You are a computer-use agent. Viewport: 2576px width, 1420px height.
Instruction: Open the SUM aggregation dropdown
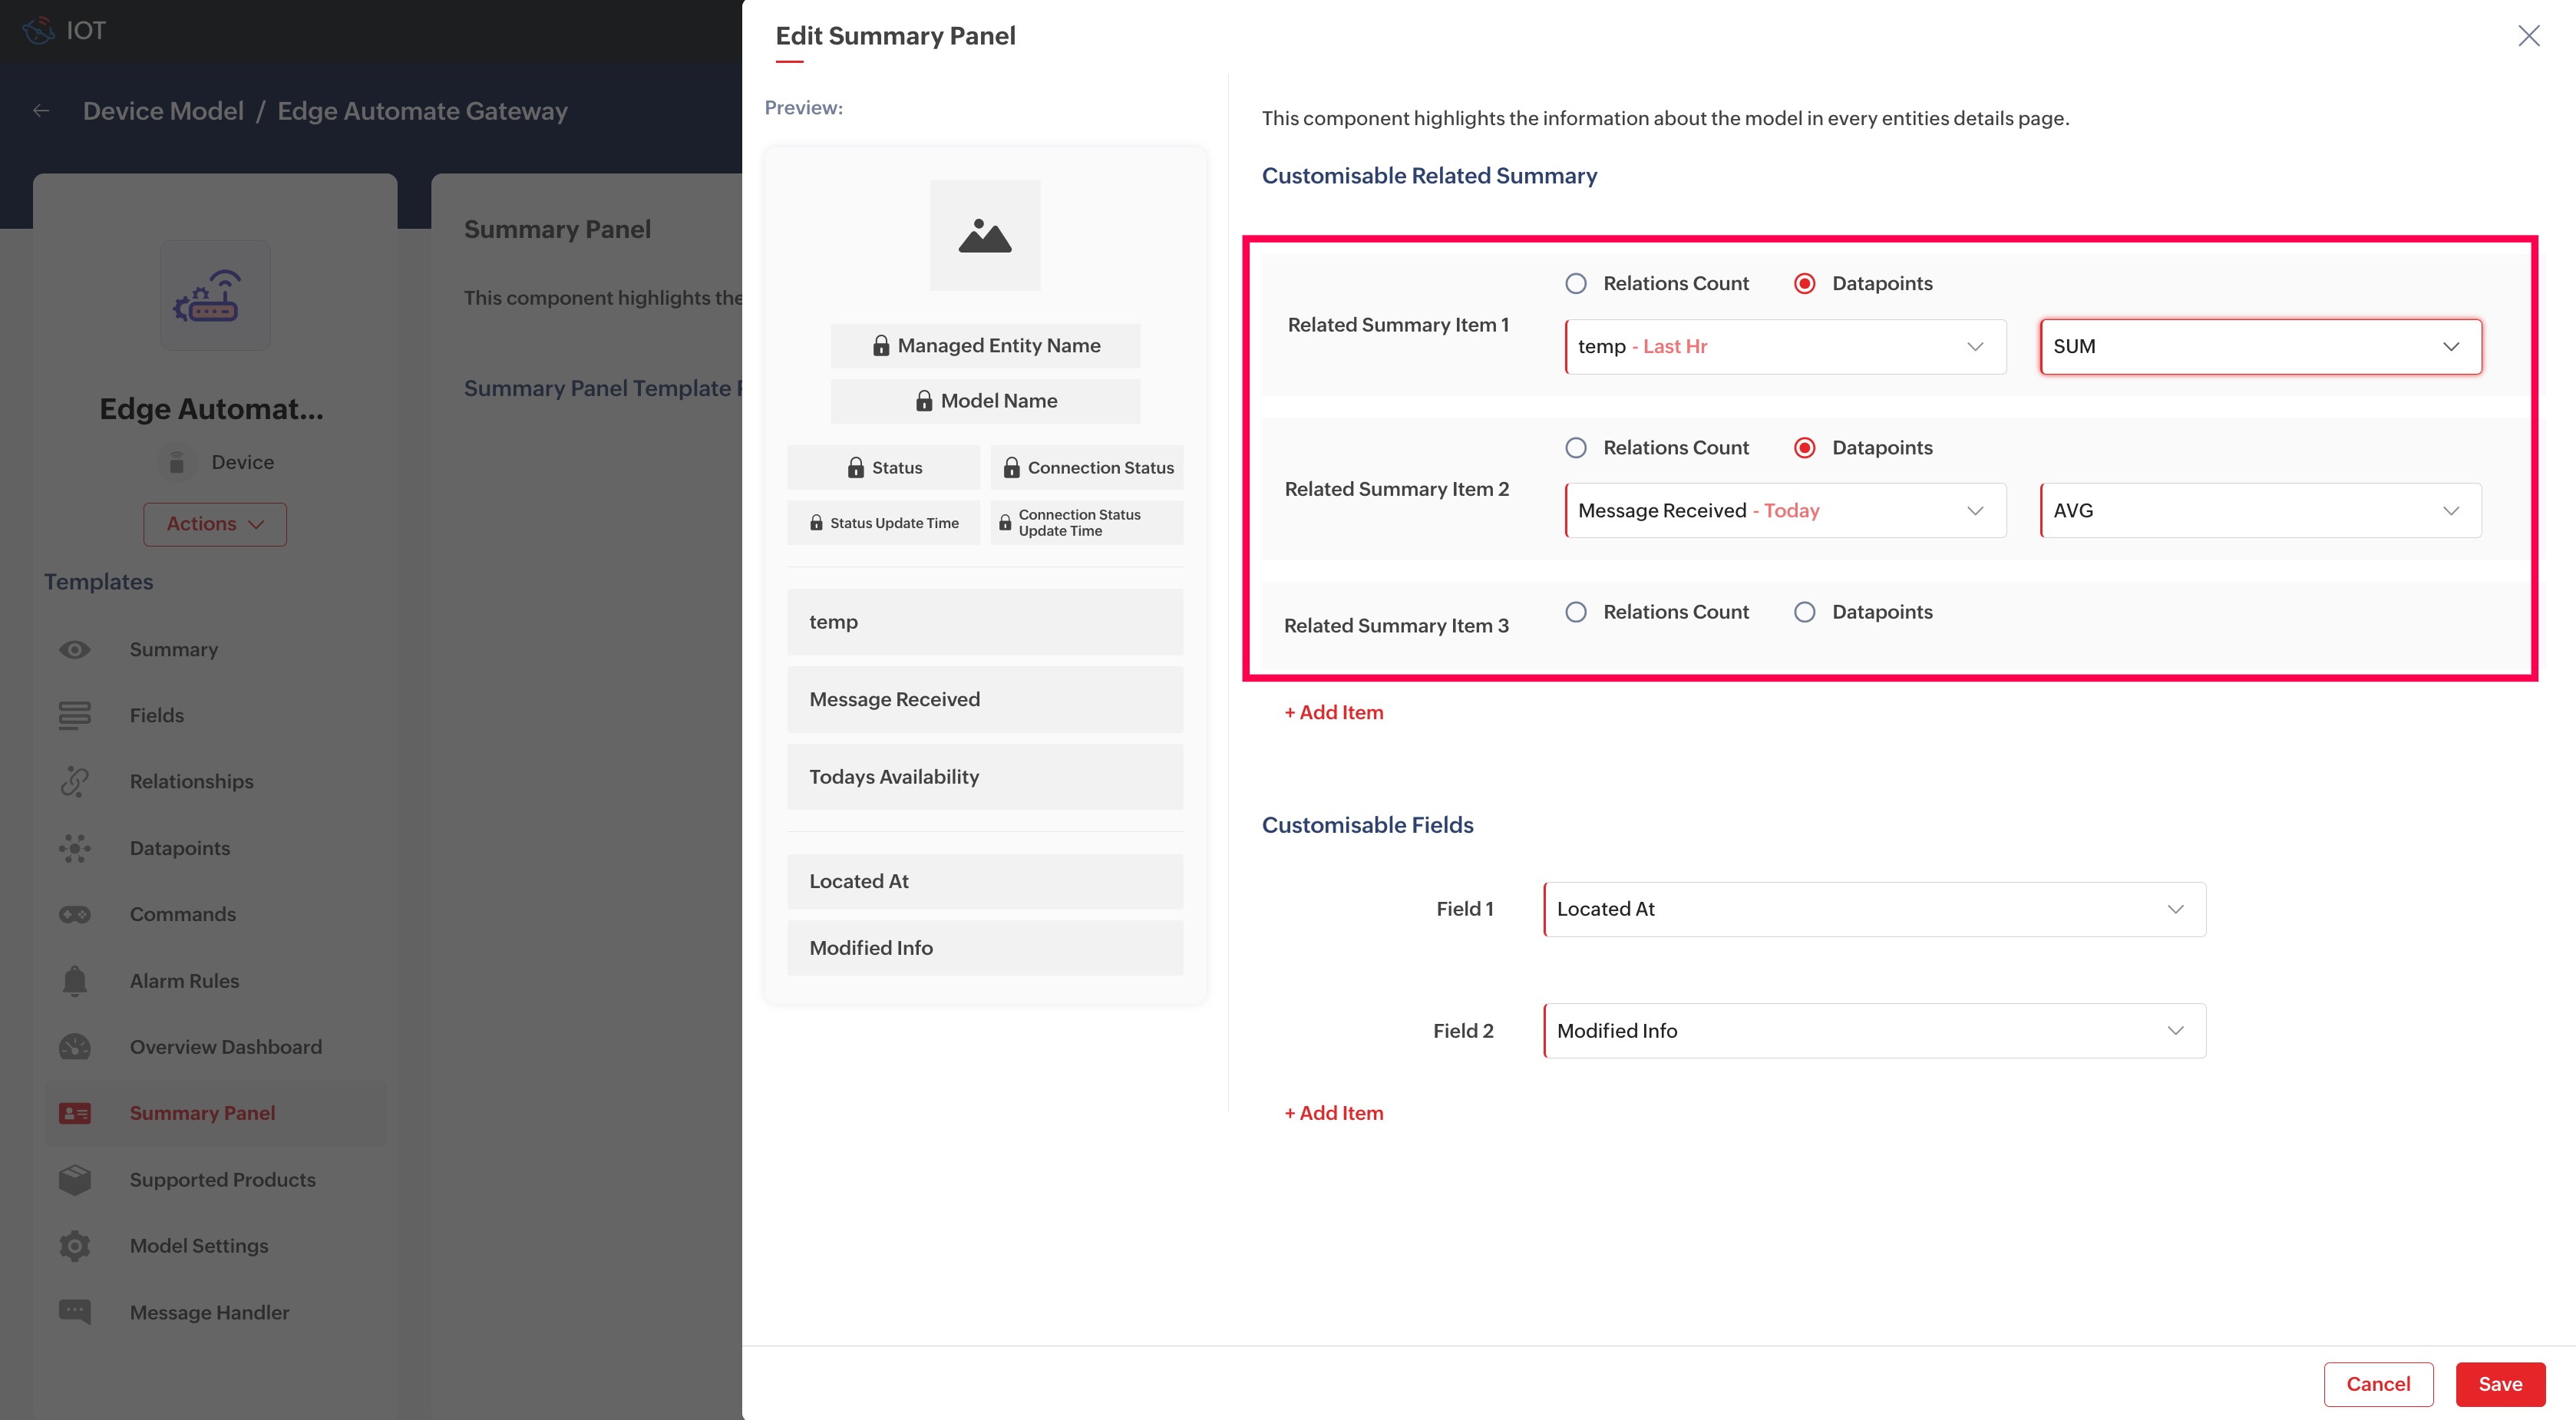(x=2260, y=347)
